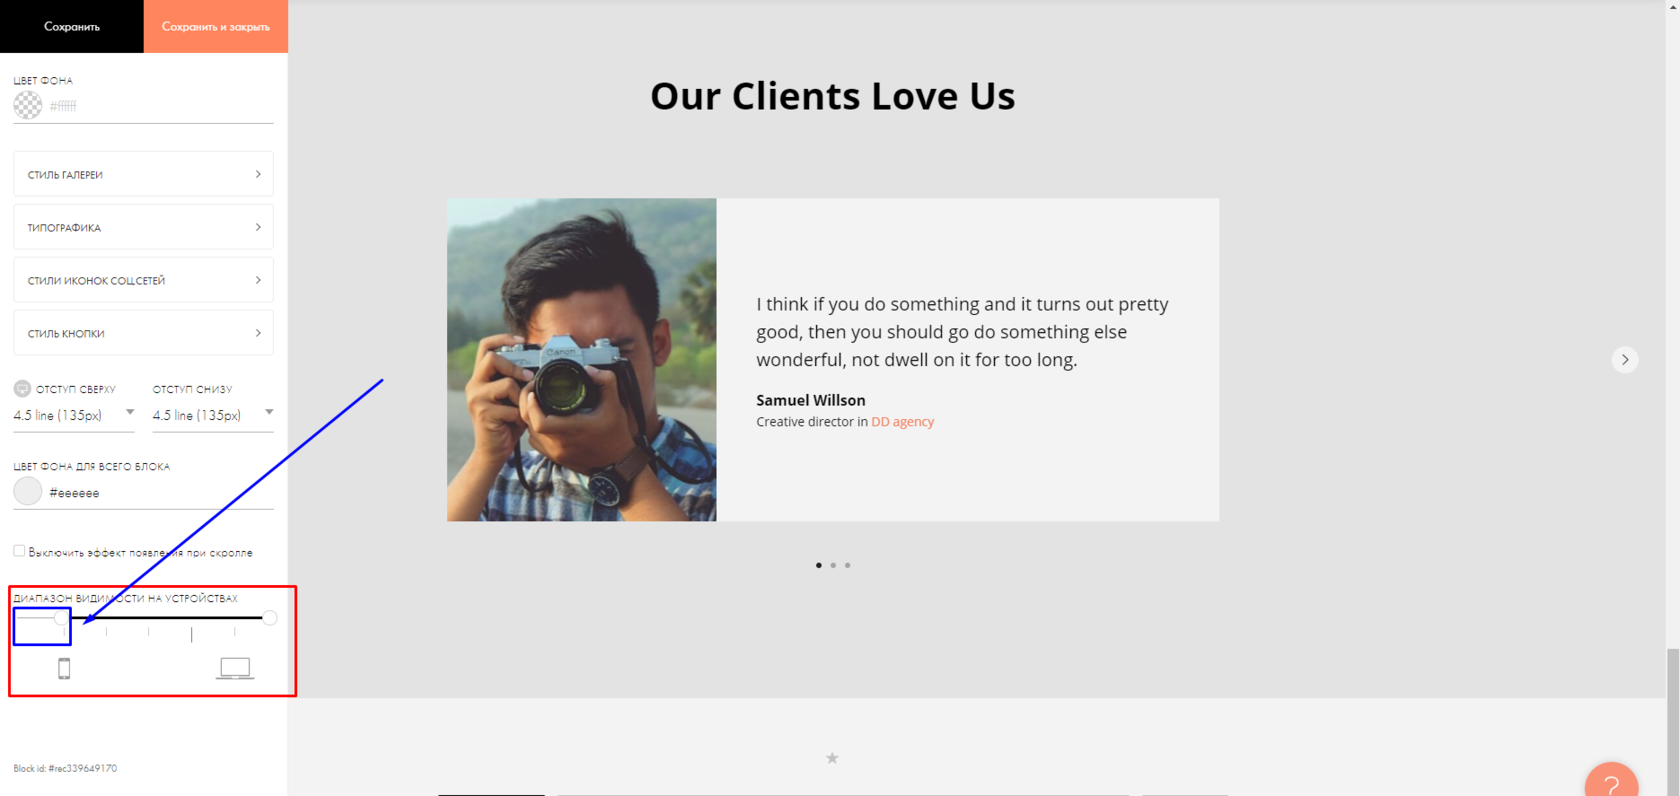Toggle the disable scroll appearance effect checkbox
The height and width of the screenshot is (796, 1680).
(19, 551)
